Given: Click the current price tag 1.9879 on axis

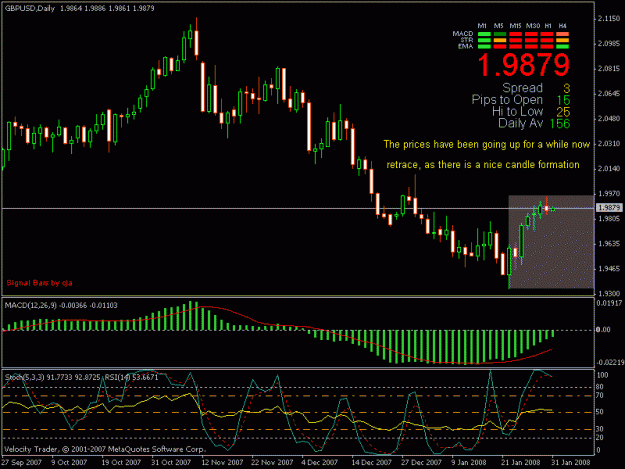Looking at the screenshot, I should click(x=609, y=208).
